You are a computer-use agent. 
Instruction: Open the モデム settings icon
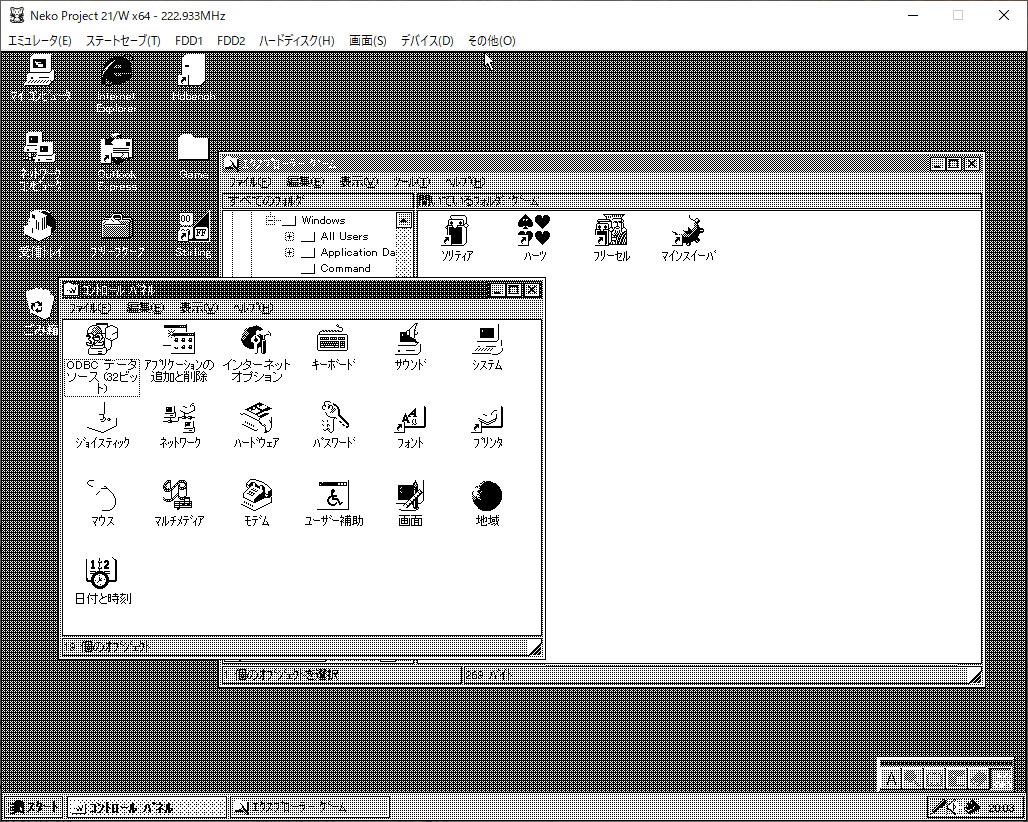click(x=256, y=504)
